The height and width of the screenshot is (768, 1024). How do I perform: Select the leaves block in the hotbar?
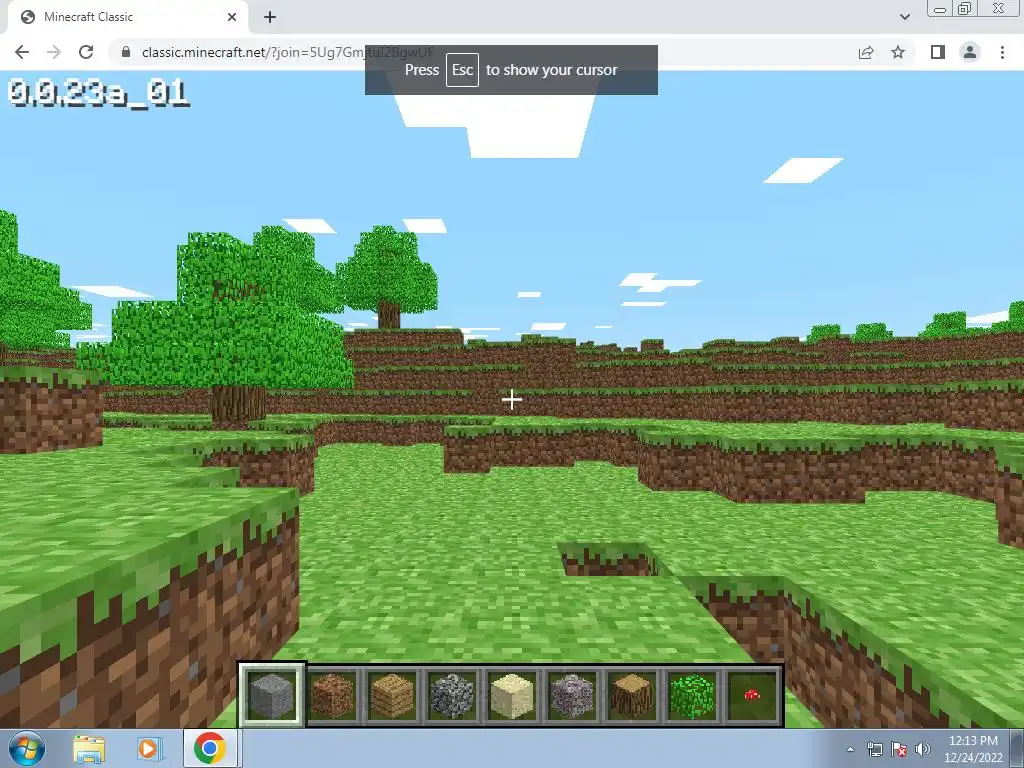pyautogui.click(x=692, y=695)
